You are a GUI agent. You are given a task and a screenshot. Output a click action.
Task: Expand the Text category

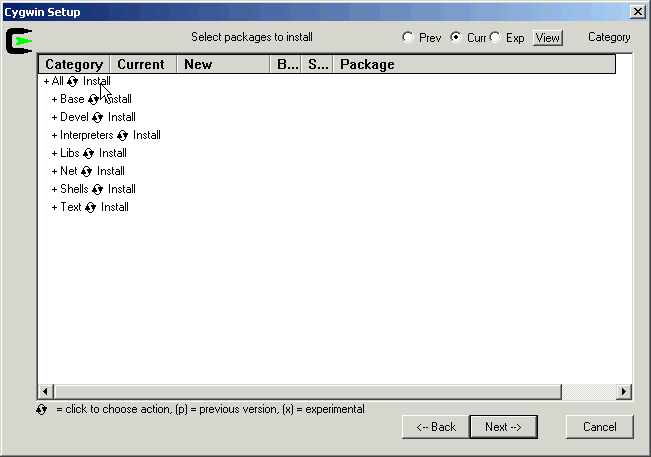point(54,208)
